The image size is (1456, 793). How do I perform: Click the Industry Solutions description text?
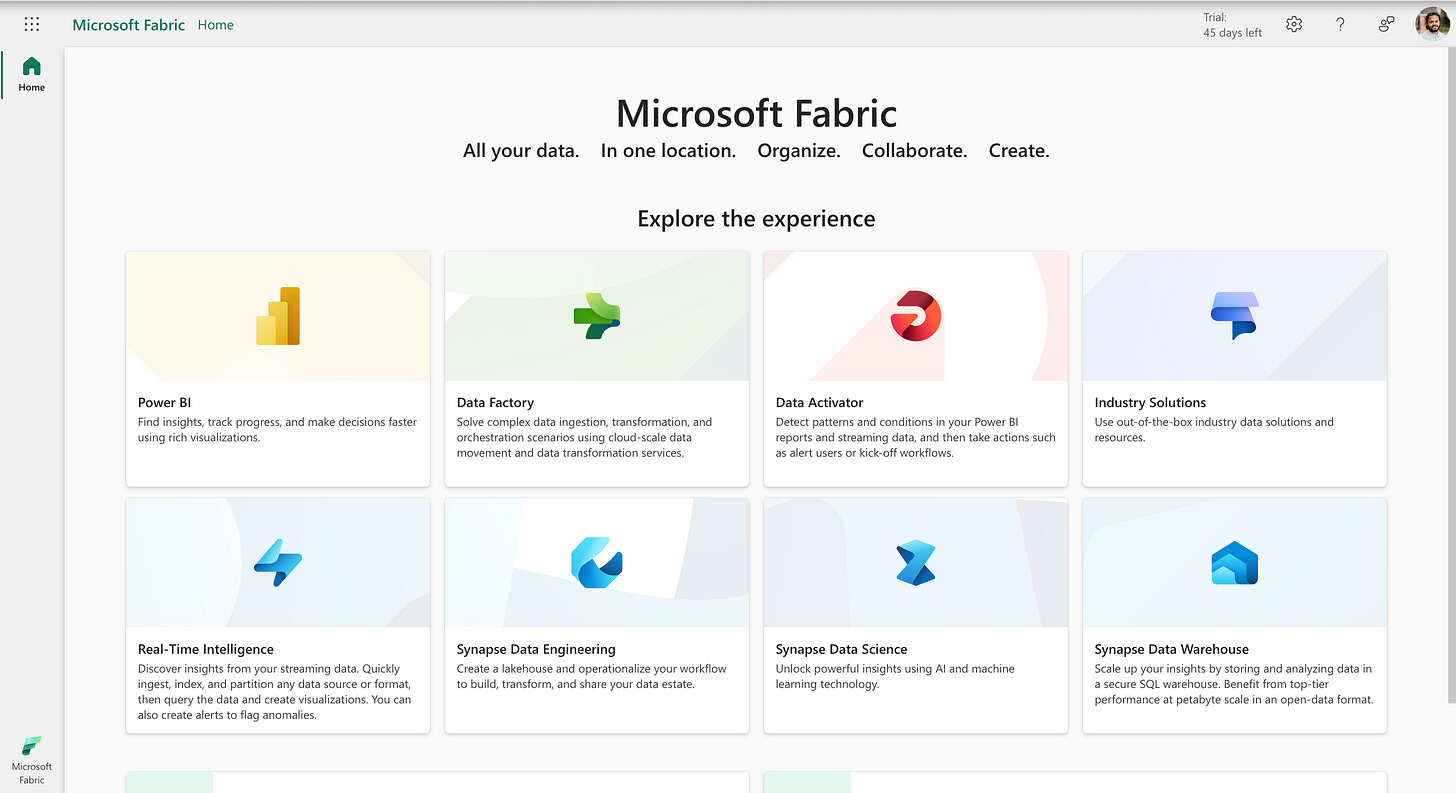pyautogui.click(x=1214, y=430)
